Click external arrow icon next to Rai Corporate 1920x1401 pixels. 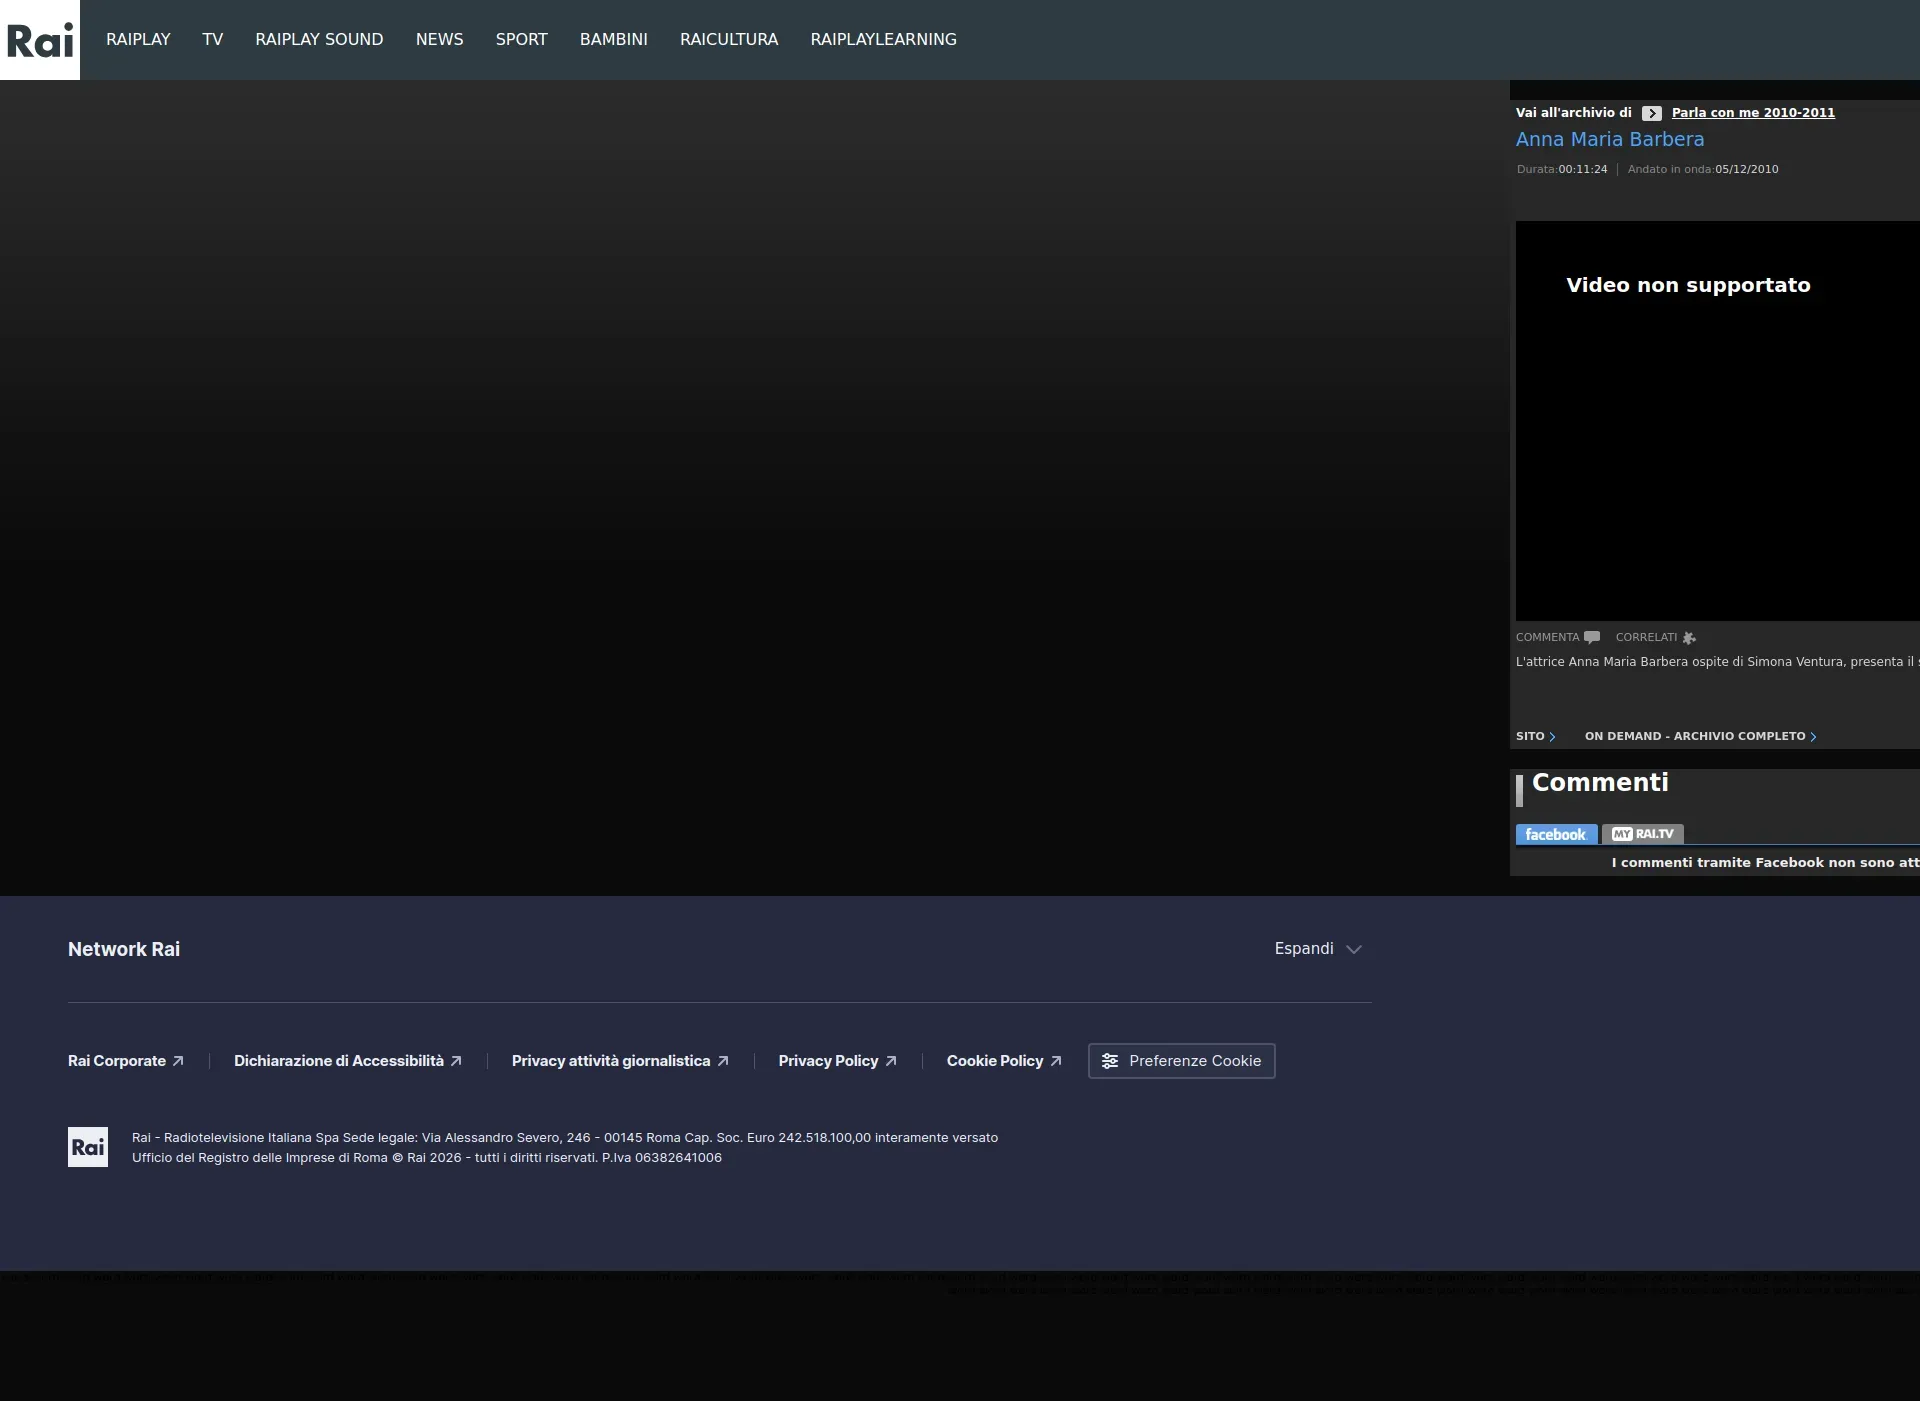[x=178, y=1061]
